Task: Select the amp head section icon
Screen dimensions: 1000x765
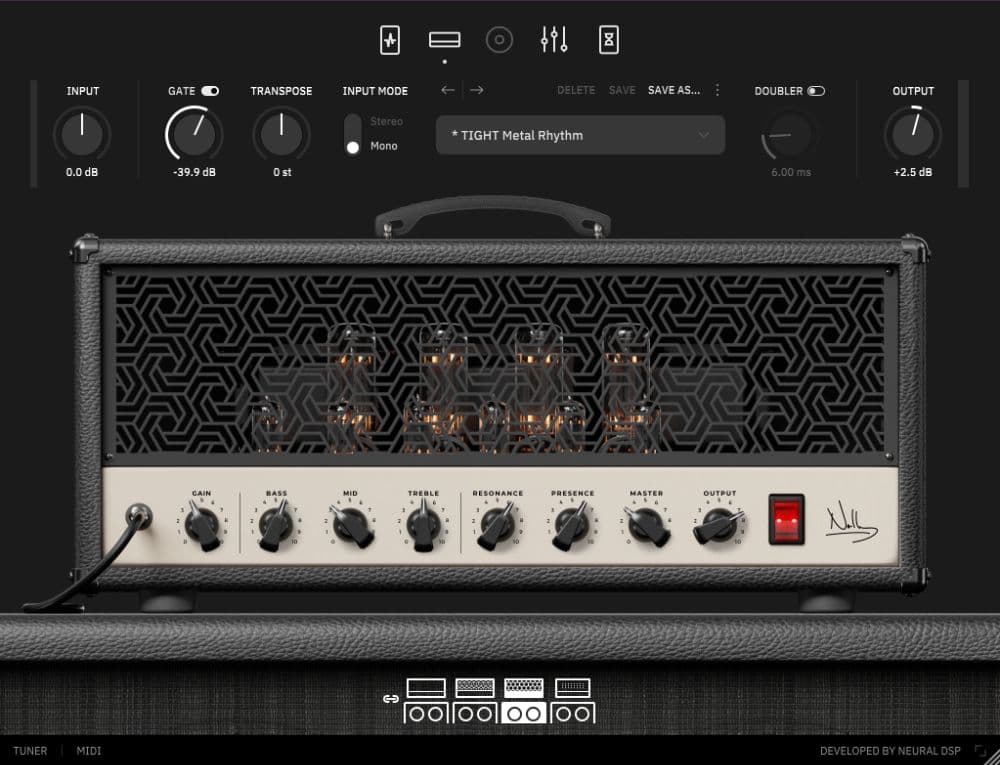Action: point(445,40)
